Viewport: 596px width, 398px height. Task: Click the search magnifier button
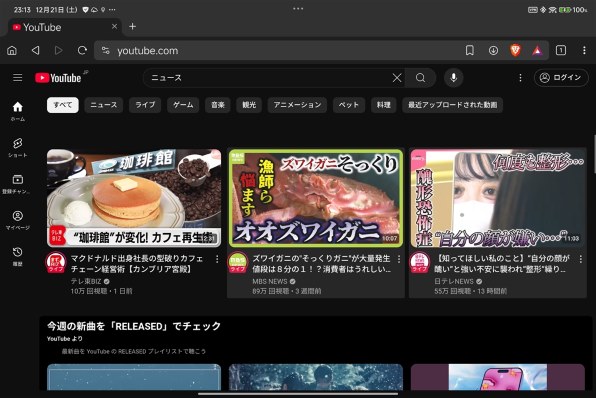[x=420, y=78]
